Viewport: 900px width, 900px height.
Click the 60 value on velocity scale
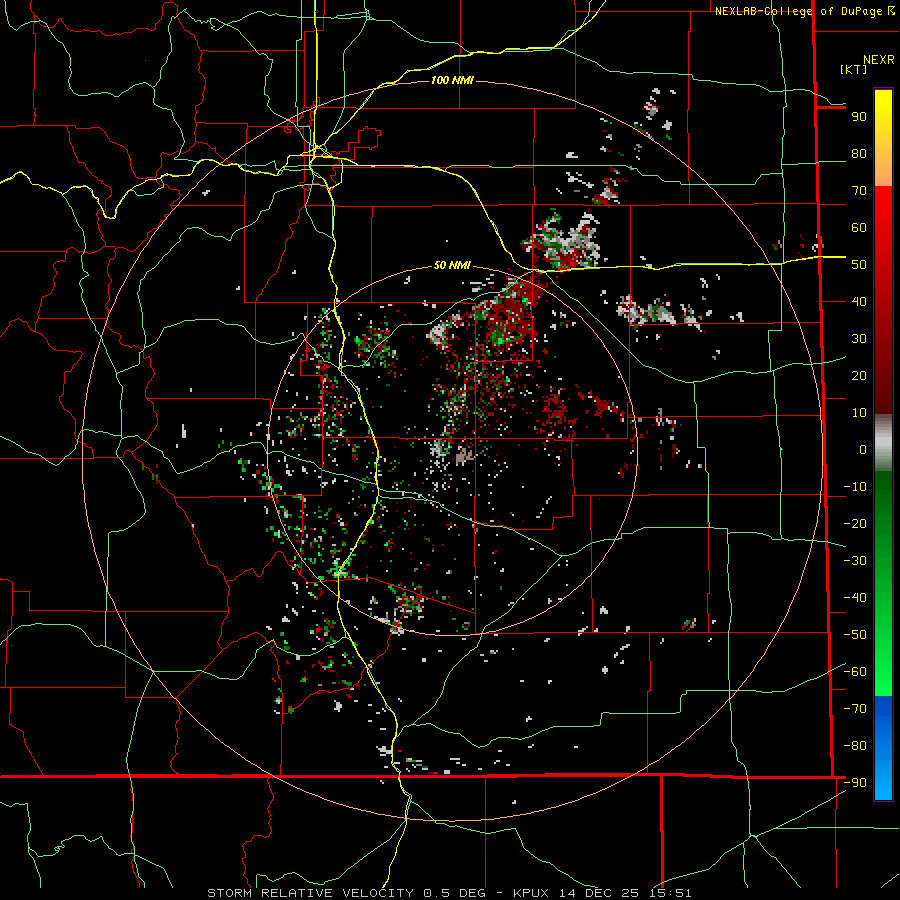[x=859, y=227]
